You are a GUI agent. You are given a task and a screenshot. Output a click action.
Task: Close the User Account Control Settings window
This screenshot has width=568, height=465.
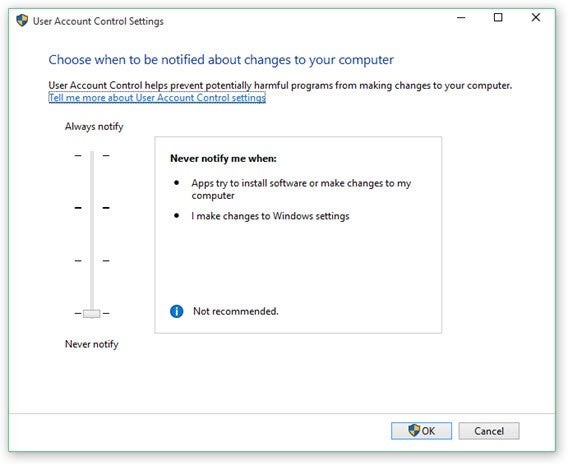point(536,17)
